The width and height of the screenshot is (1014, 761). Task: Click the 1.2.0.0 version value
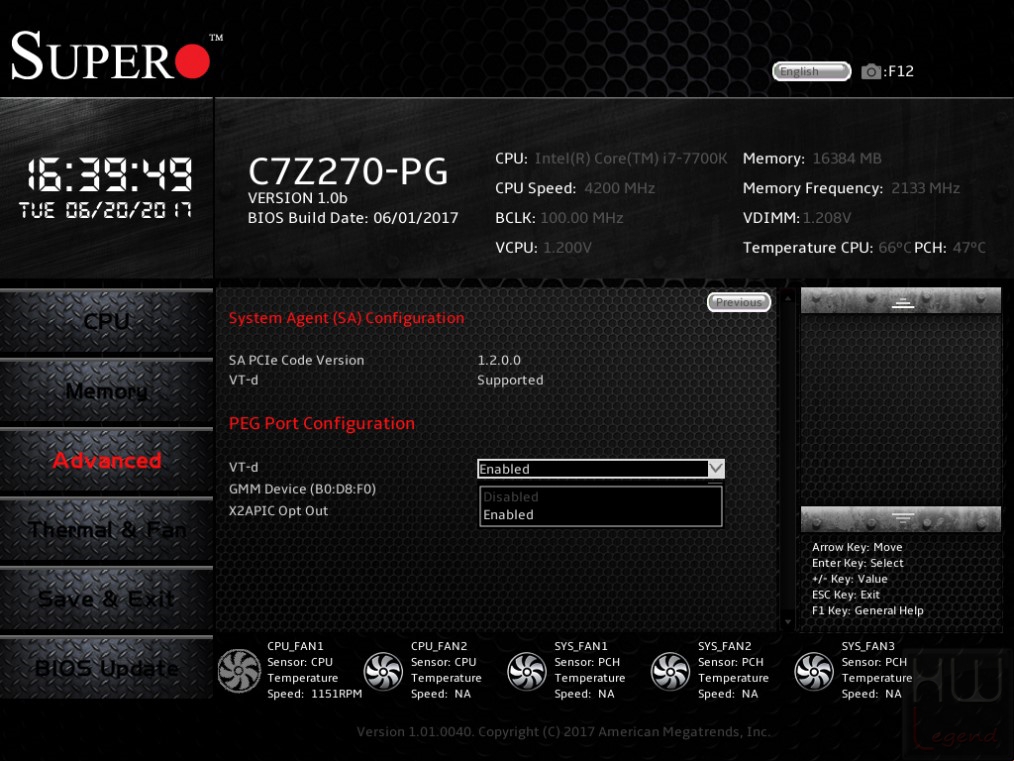point(499,360)
